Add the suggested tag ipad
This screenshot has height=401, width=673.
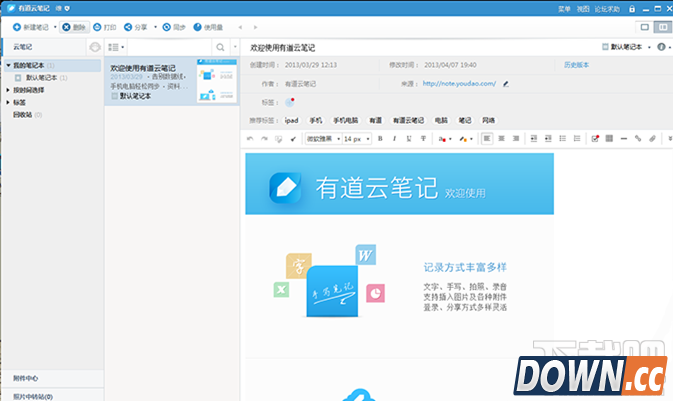tap(291, 121)
